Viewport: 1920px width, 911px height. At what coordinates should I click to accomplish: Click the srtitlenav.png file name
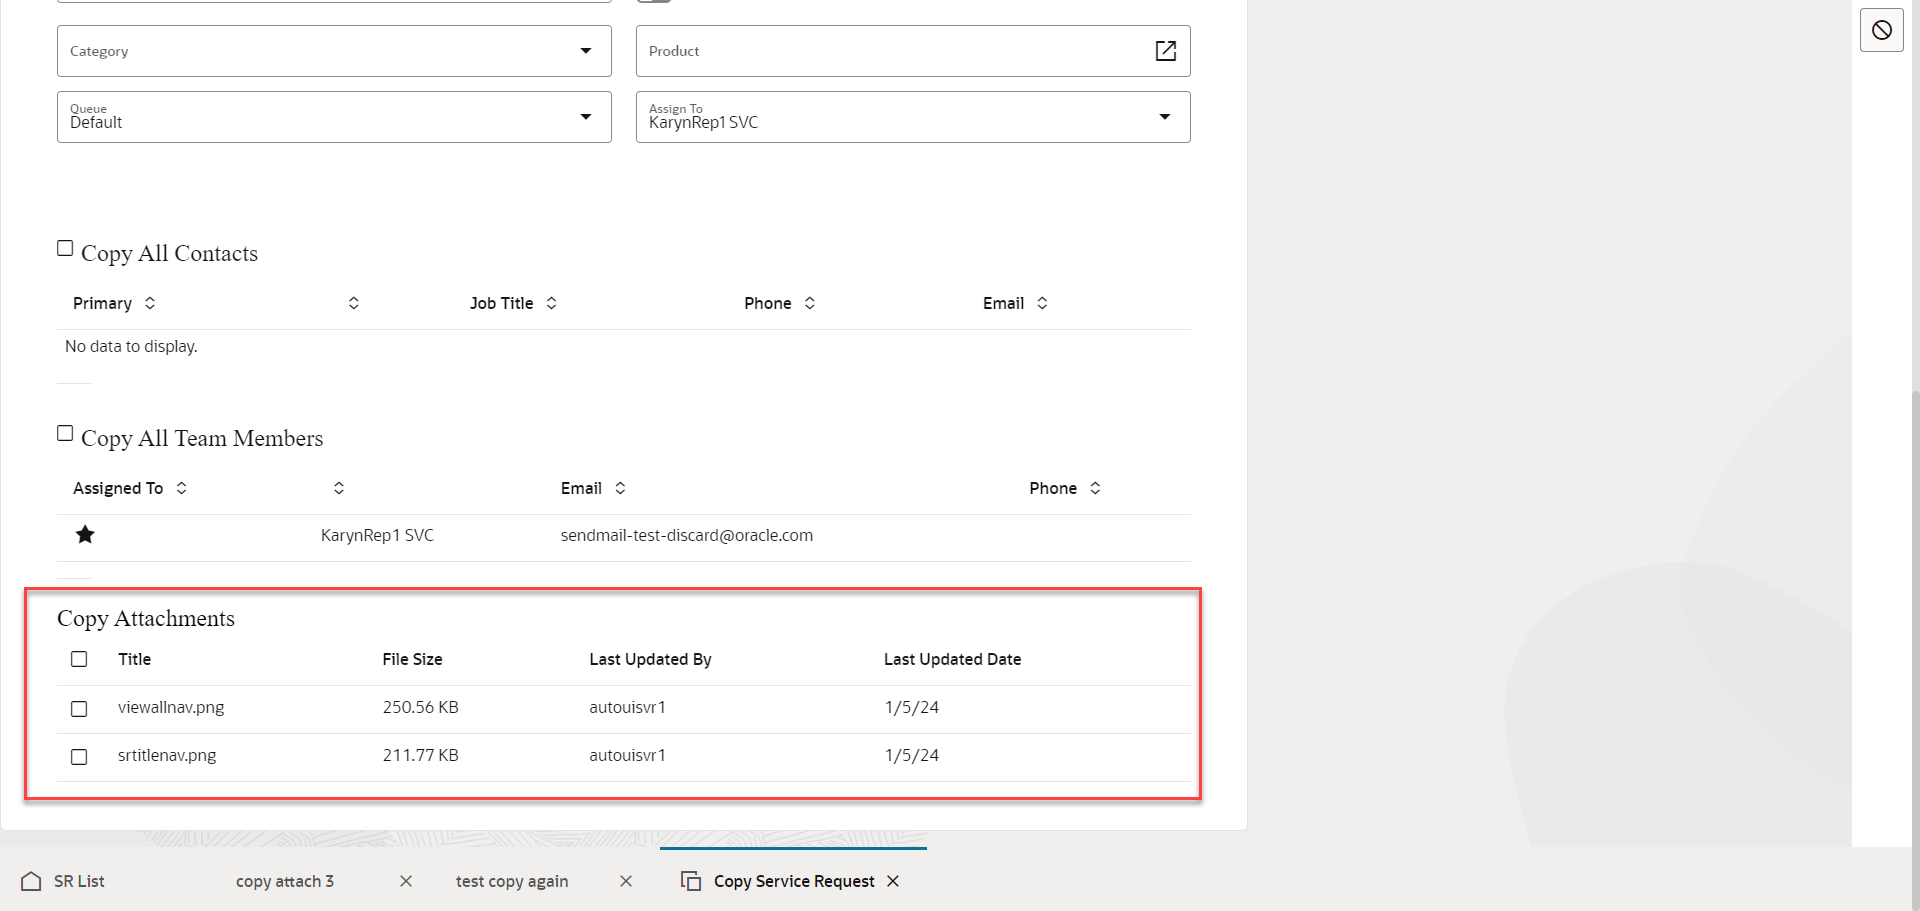click(167, 755)
